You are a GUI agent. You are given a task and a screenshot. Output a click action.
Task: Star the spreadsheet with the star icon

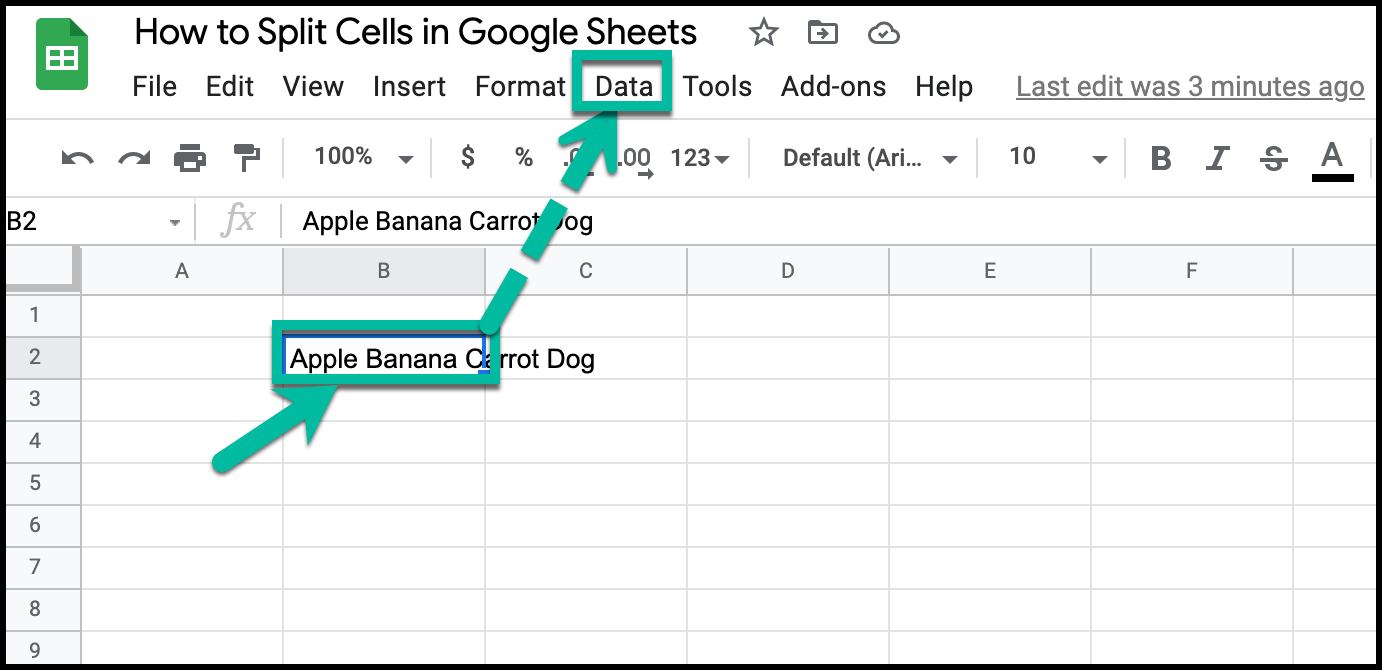763,32
